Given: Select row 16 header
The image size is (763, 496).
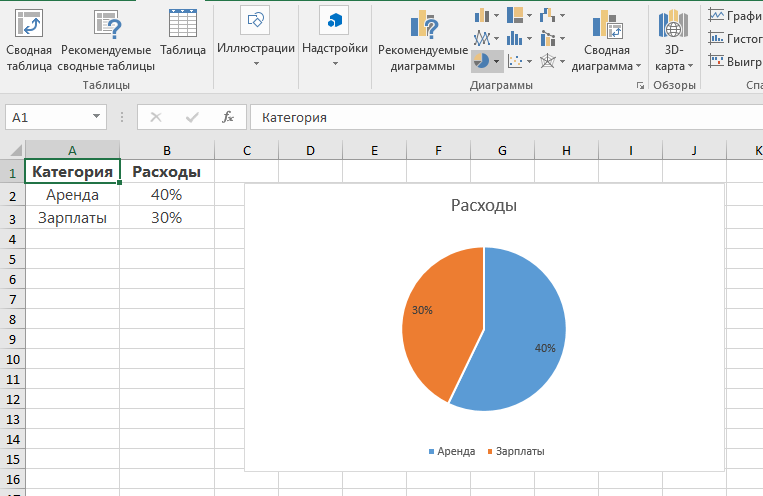Looking at the screenshot, I should coord(13,479).
